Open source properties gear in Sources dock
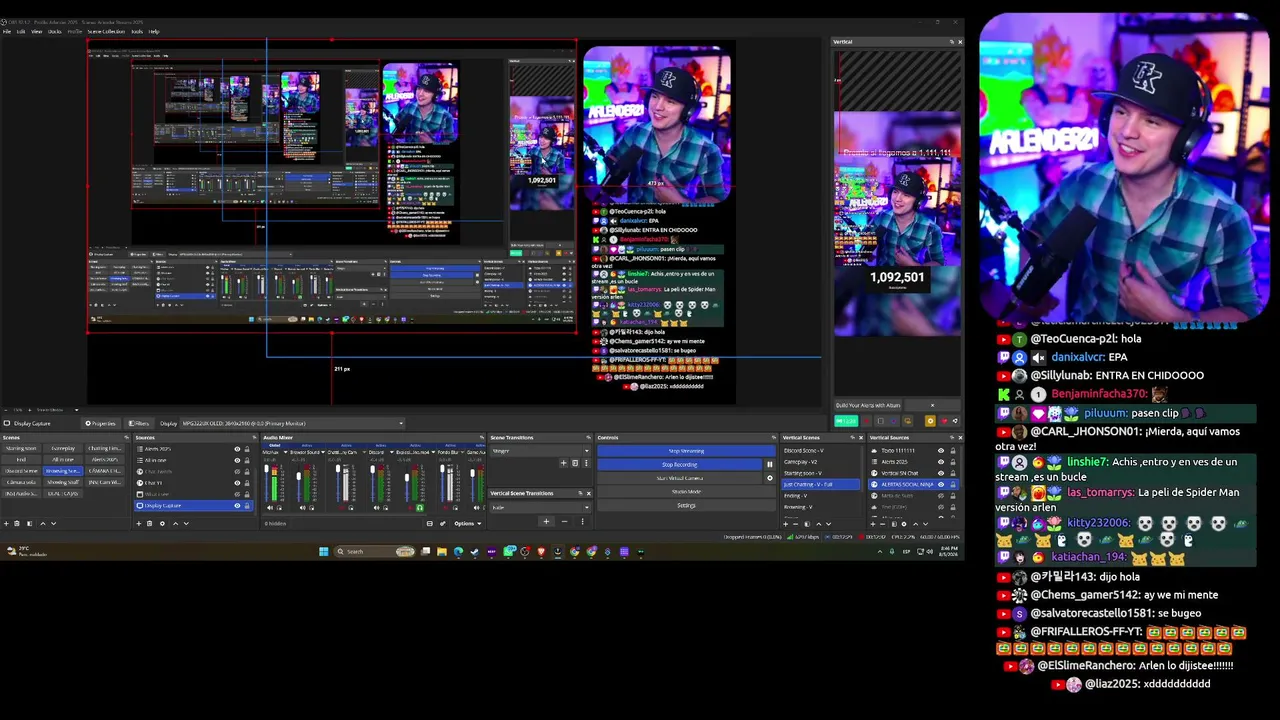Image resolution: width=1280 pixels, height=720 pixels. pos(162,523)
